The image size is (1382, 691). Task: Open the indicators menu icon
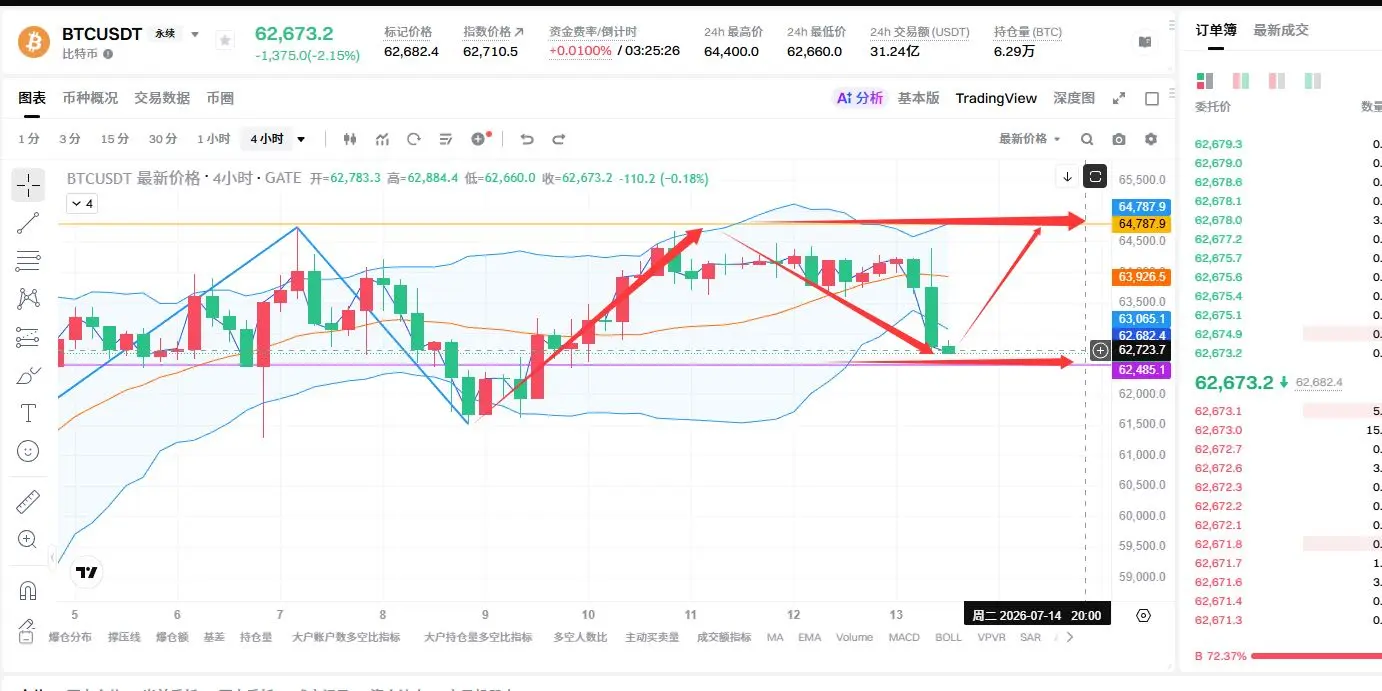[382, 139]
